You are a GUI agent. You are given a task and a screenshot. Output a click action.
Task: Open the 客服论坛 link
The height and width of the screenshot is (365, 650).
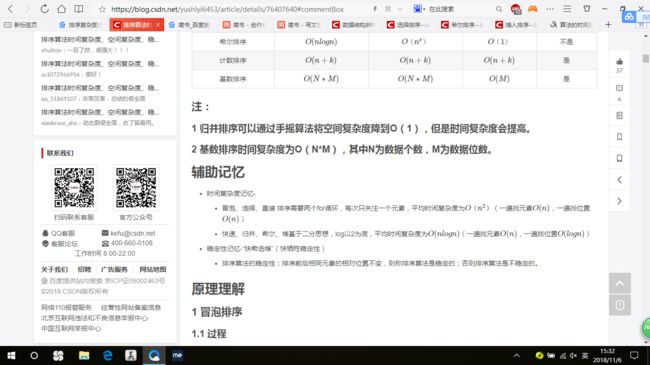60,243
